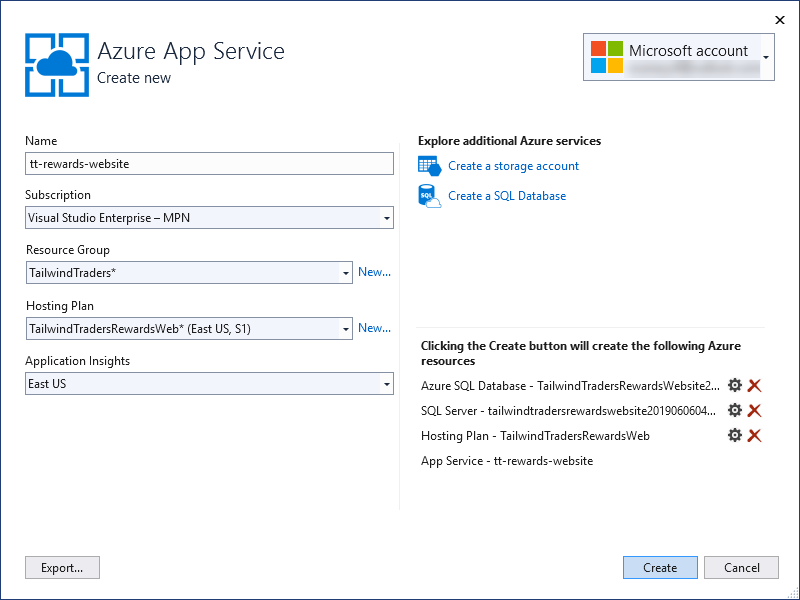Open Create a storage account link

coord(513,166)
